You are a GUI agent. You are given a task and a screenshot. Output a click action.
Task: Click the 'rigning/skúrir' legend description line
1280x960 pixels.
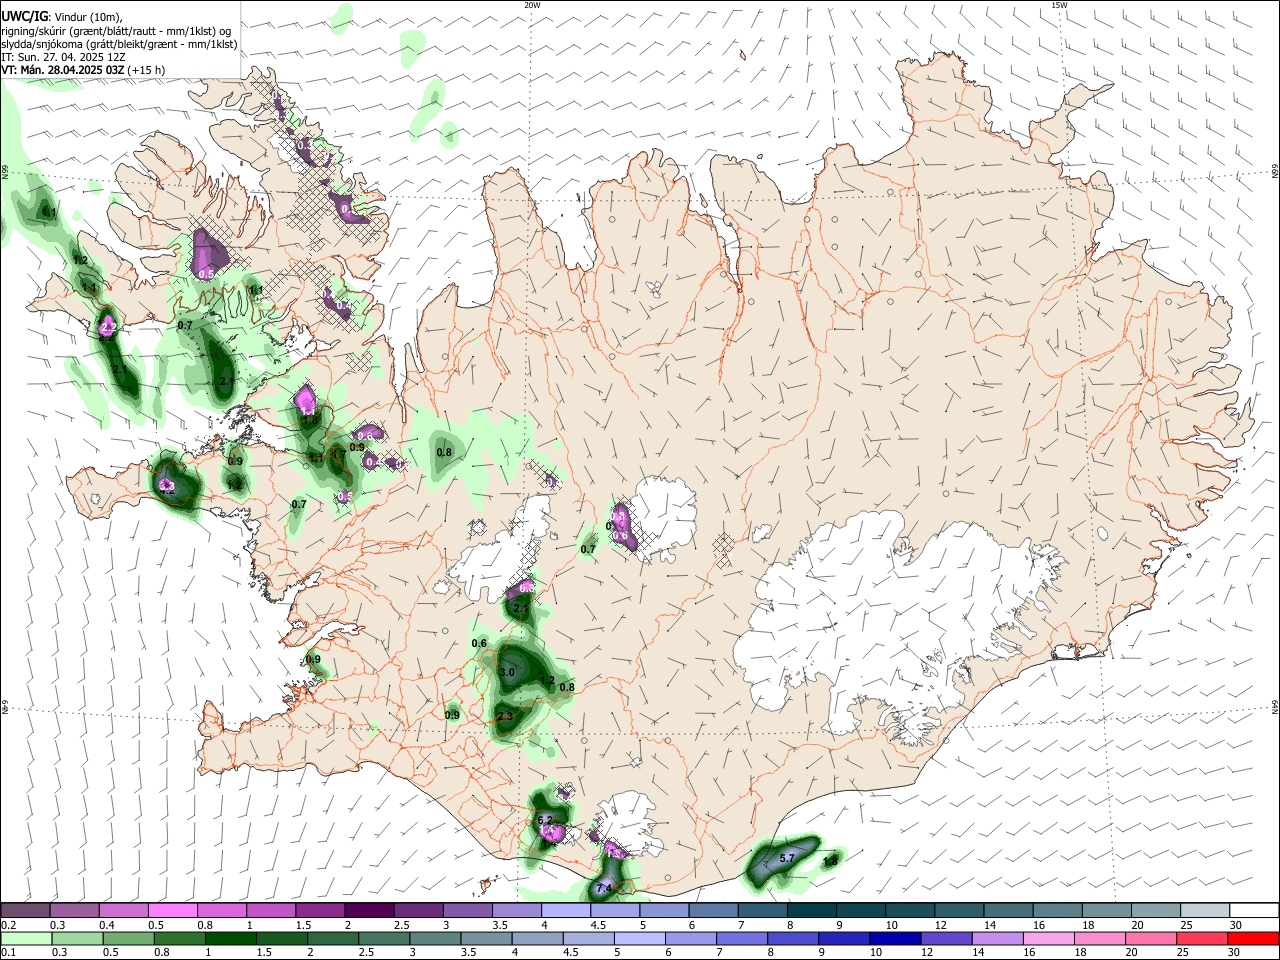tap(116, 31)
